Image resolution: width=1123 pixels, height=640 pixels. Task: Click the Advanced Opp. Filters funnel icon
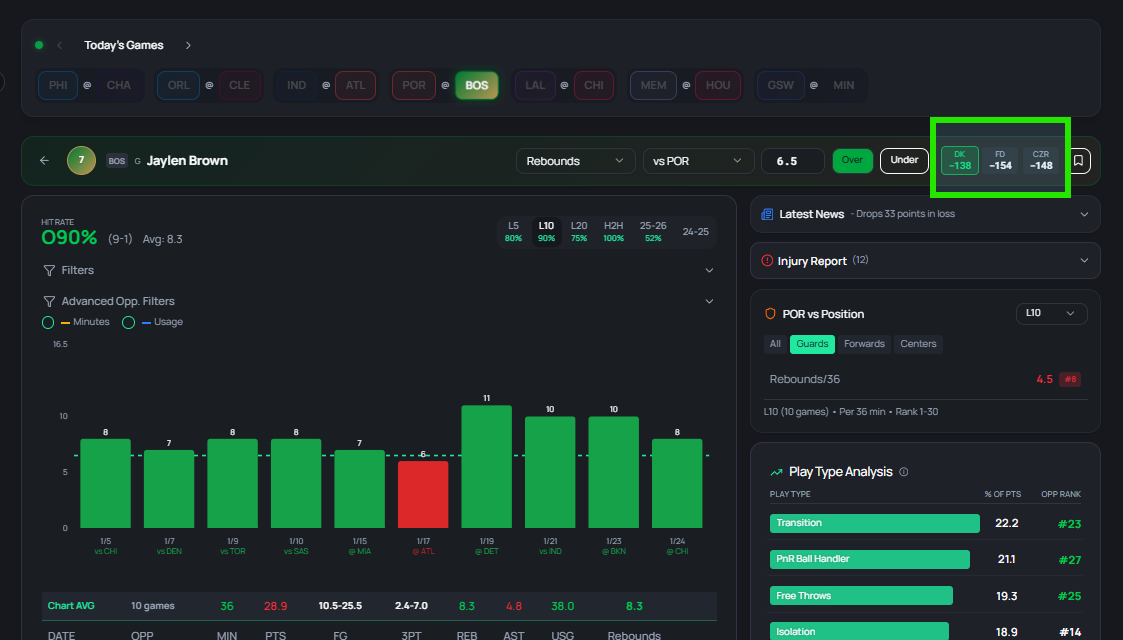[49, 301]
